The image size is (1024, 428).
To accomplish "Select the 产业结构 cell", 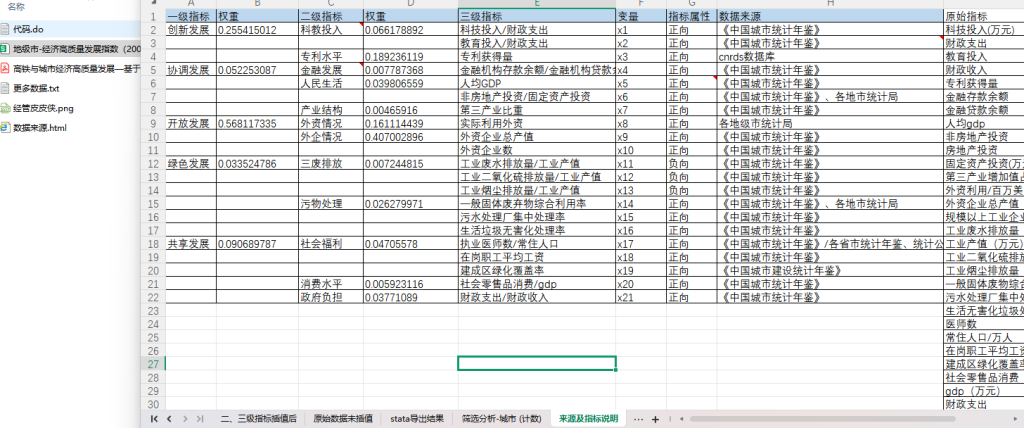I will click(x=330, y=110).
